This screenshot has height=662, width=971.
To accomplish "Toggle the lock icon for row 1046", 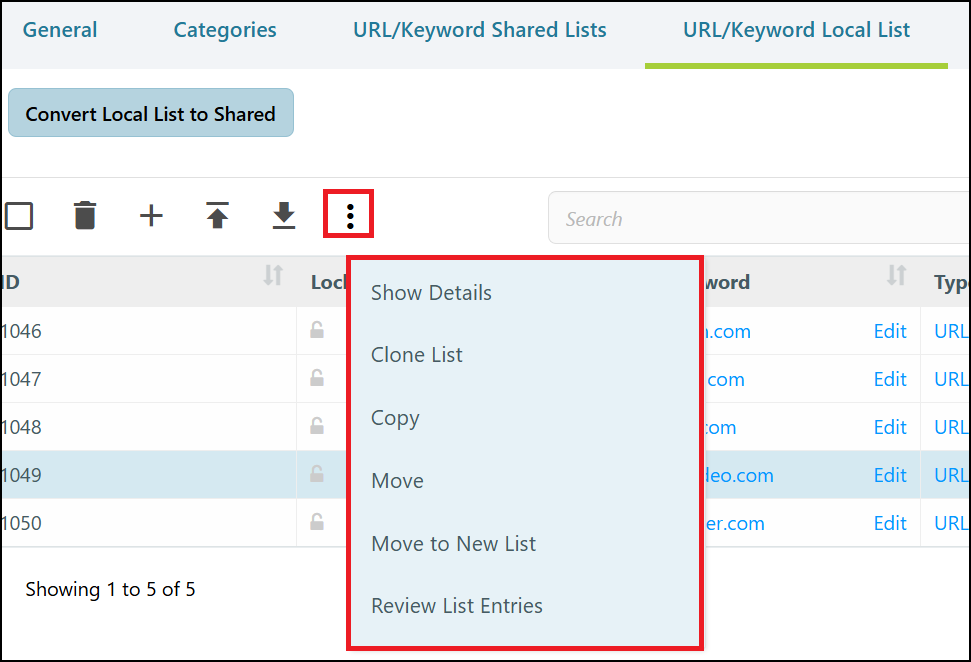I will [x=317, y=330].
